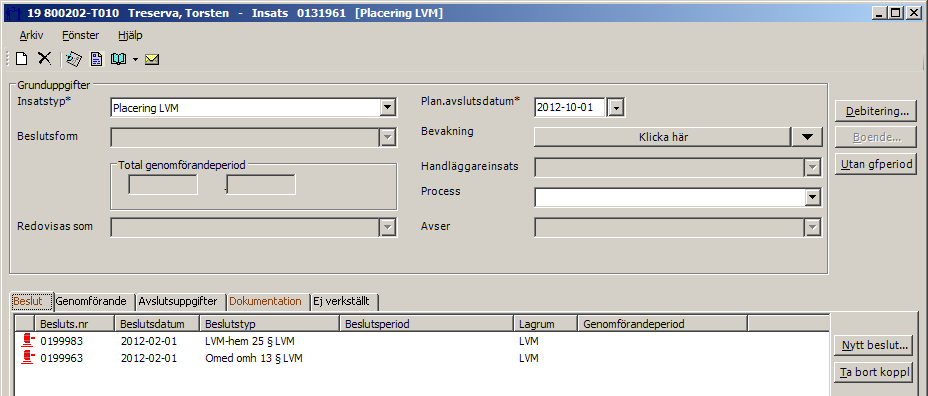
Task: Open the Fönster menu
Action: pyautogui.click(x=80, y=36)
